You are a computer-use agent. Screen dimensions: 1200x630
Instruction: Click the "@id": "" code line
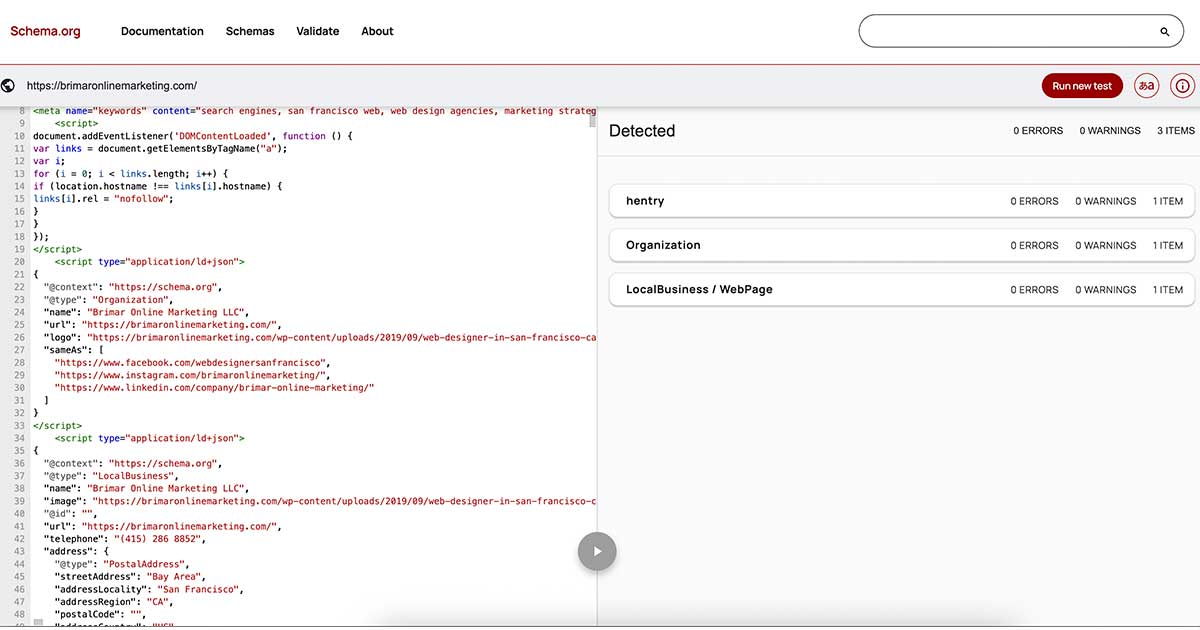coord(70,514)
